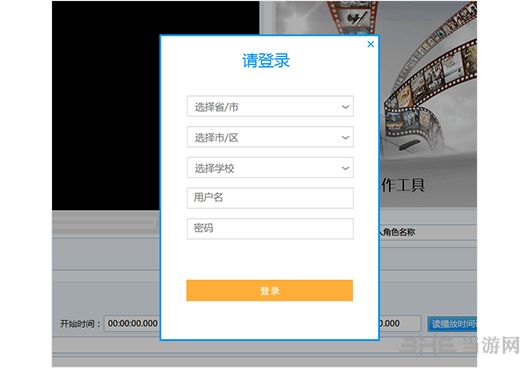Click the 密码 password field
Image resolution: width=530 pixels, height=368 pixels.
[270, 229]
